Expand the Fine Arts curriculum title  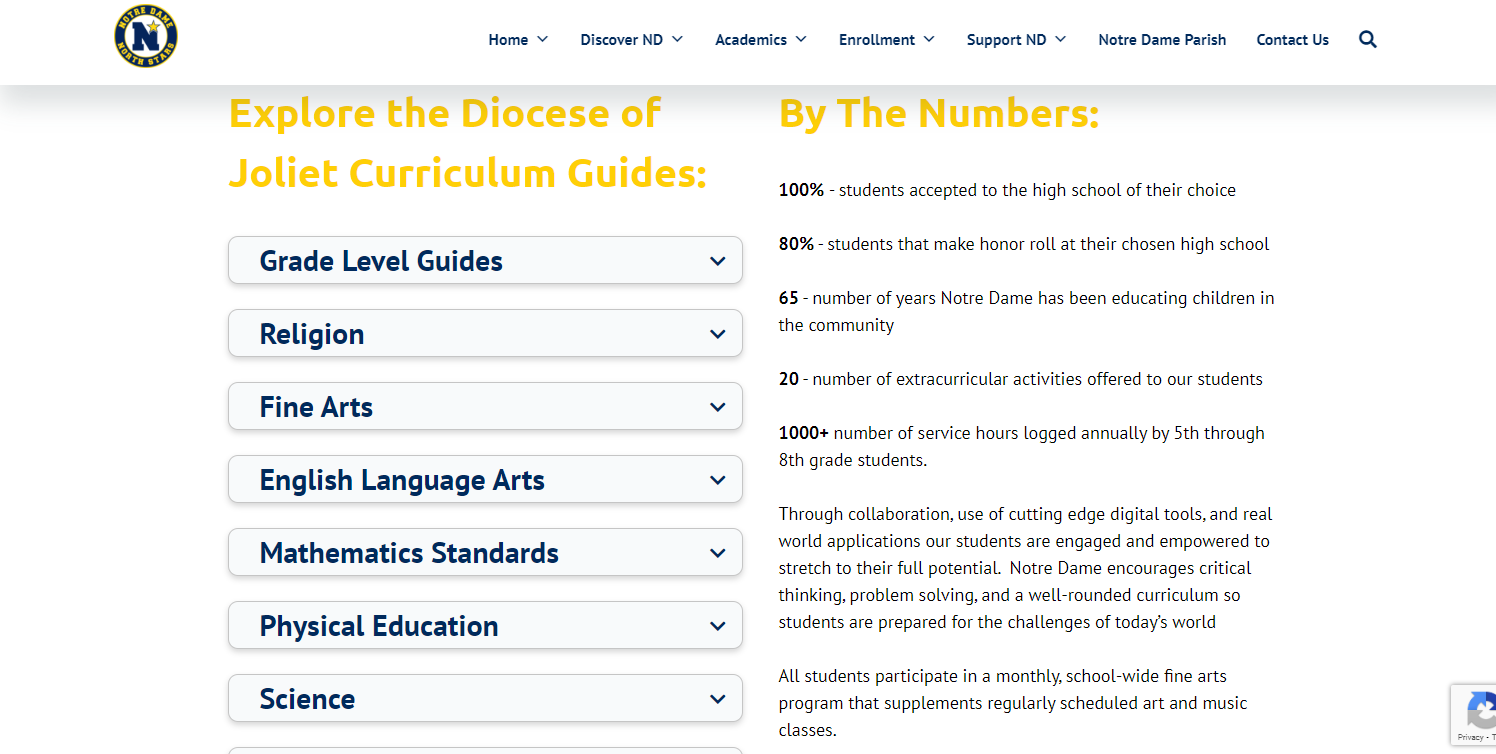(x=316, y=407)
